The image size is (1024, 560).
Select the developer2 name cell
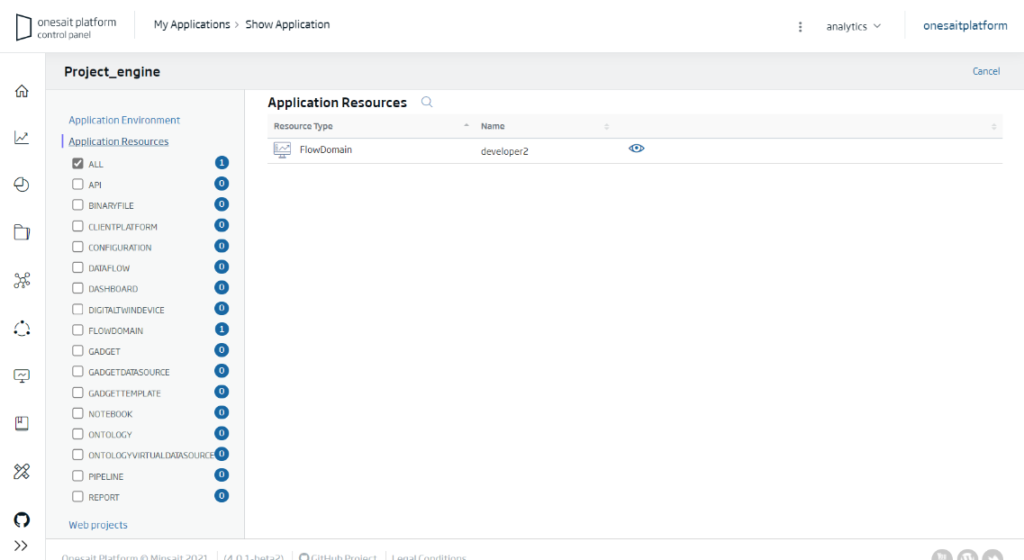pyautogui.click(x=504, y=151)
